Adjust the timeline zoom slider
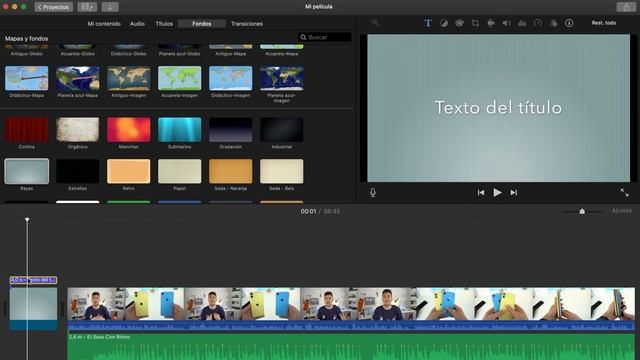 click(x=582, y=211)
